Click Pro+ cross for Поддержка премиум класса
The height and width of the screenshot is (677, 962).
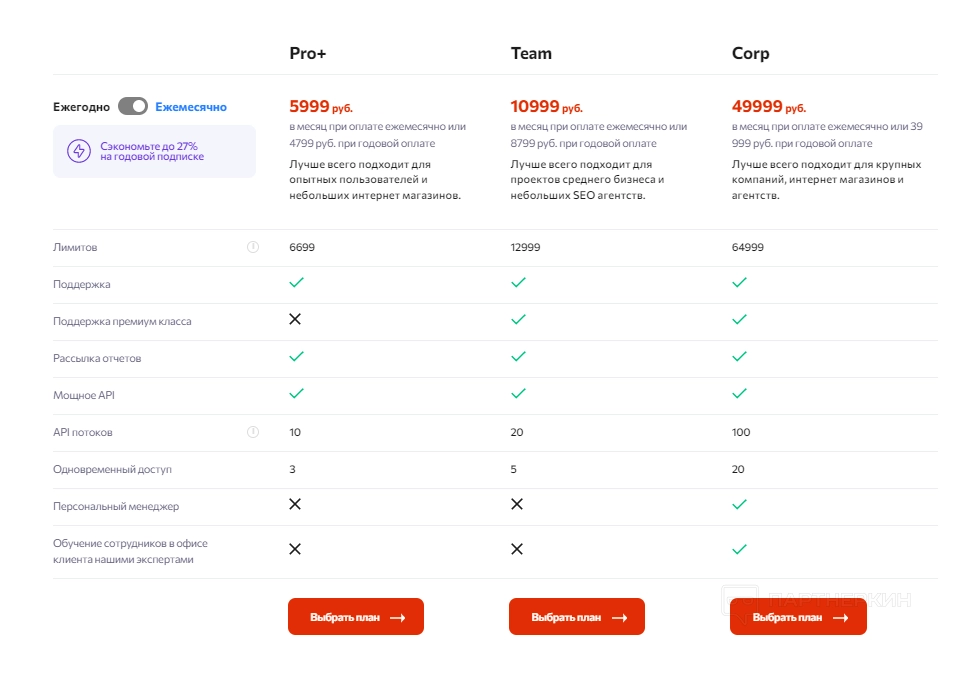click(295, 319)
